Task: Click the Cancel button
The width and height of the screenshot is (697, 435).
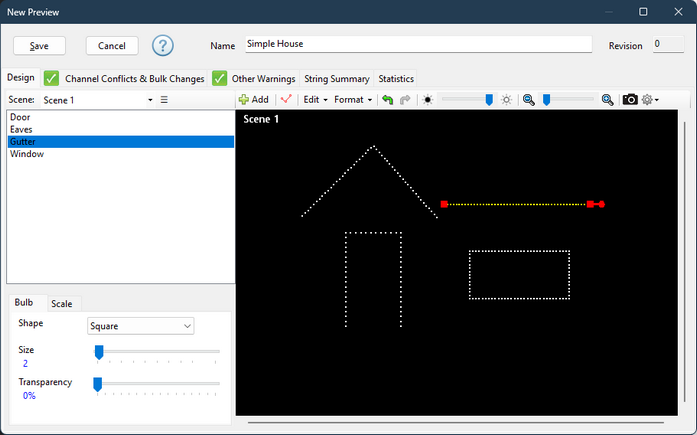Action: (112, 46)
